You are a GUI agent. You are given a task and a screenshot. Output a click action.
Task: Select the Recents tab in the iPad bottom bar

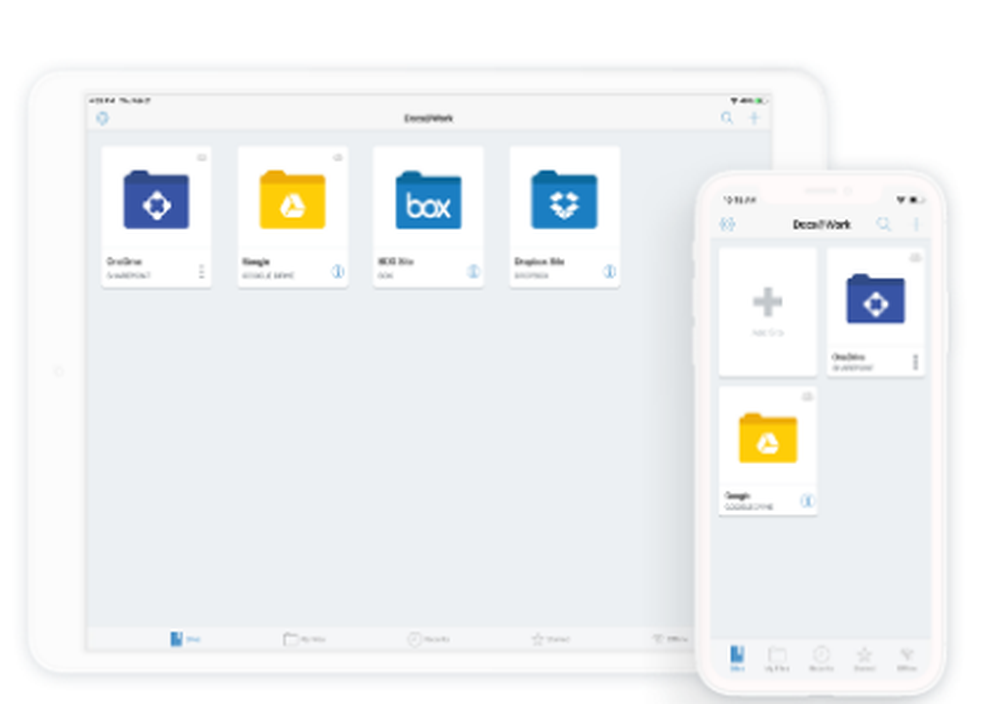(429, 638)
